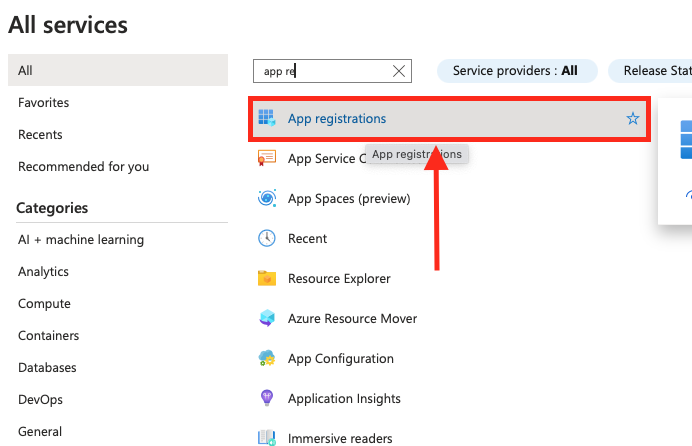Open the Immersive readers book icon
The height and width of the screenshot is (446, 692).
(267, 438)
